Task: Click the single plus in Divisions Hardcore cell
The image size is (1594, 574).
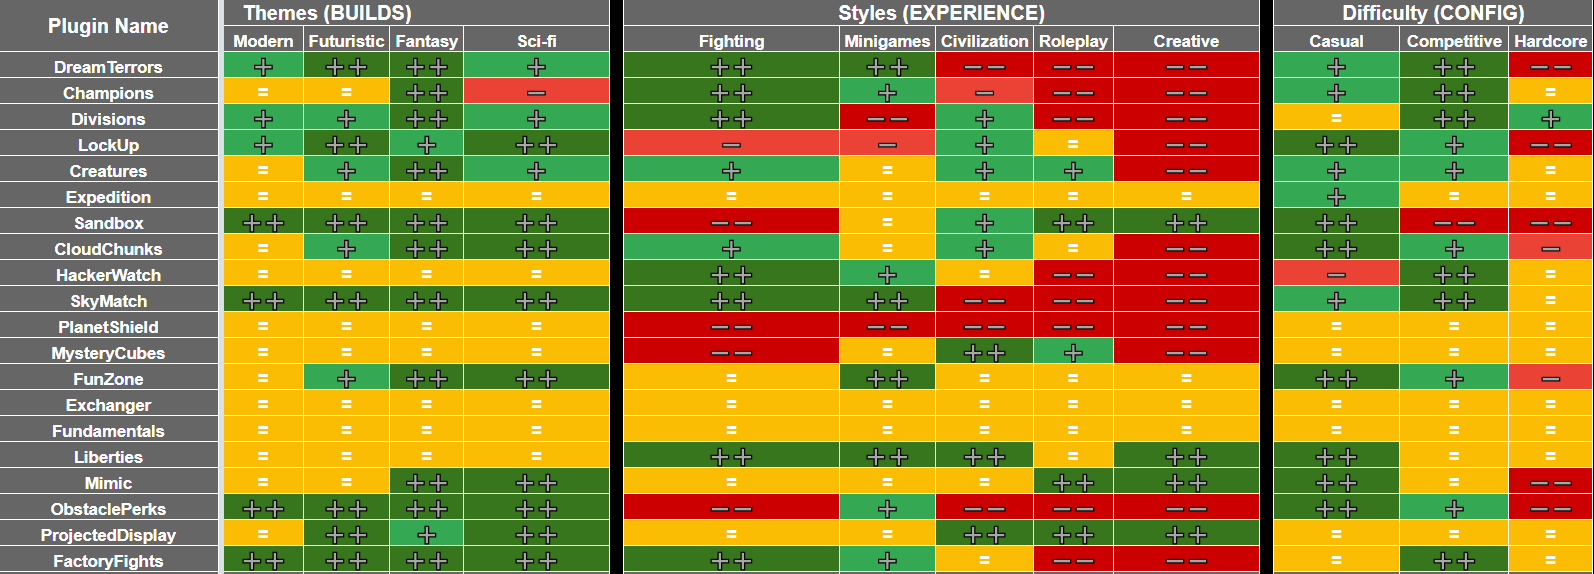Action: [1550, 119]
